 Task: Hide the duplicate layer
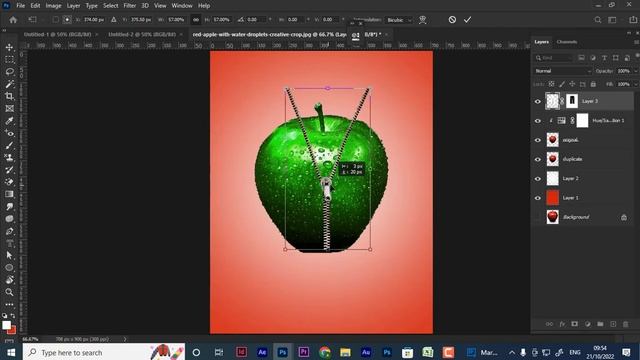pos(538,159)
